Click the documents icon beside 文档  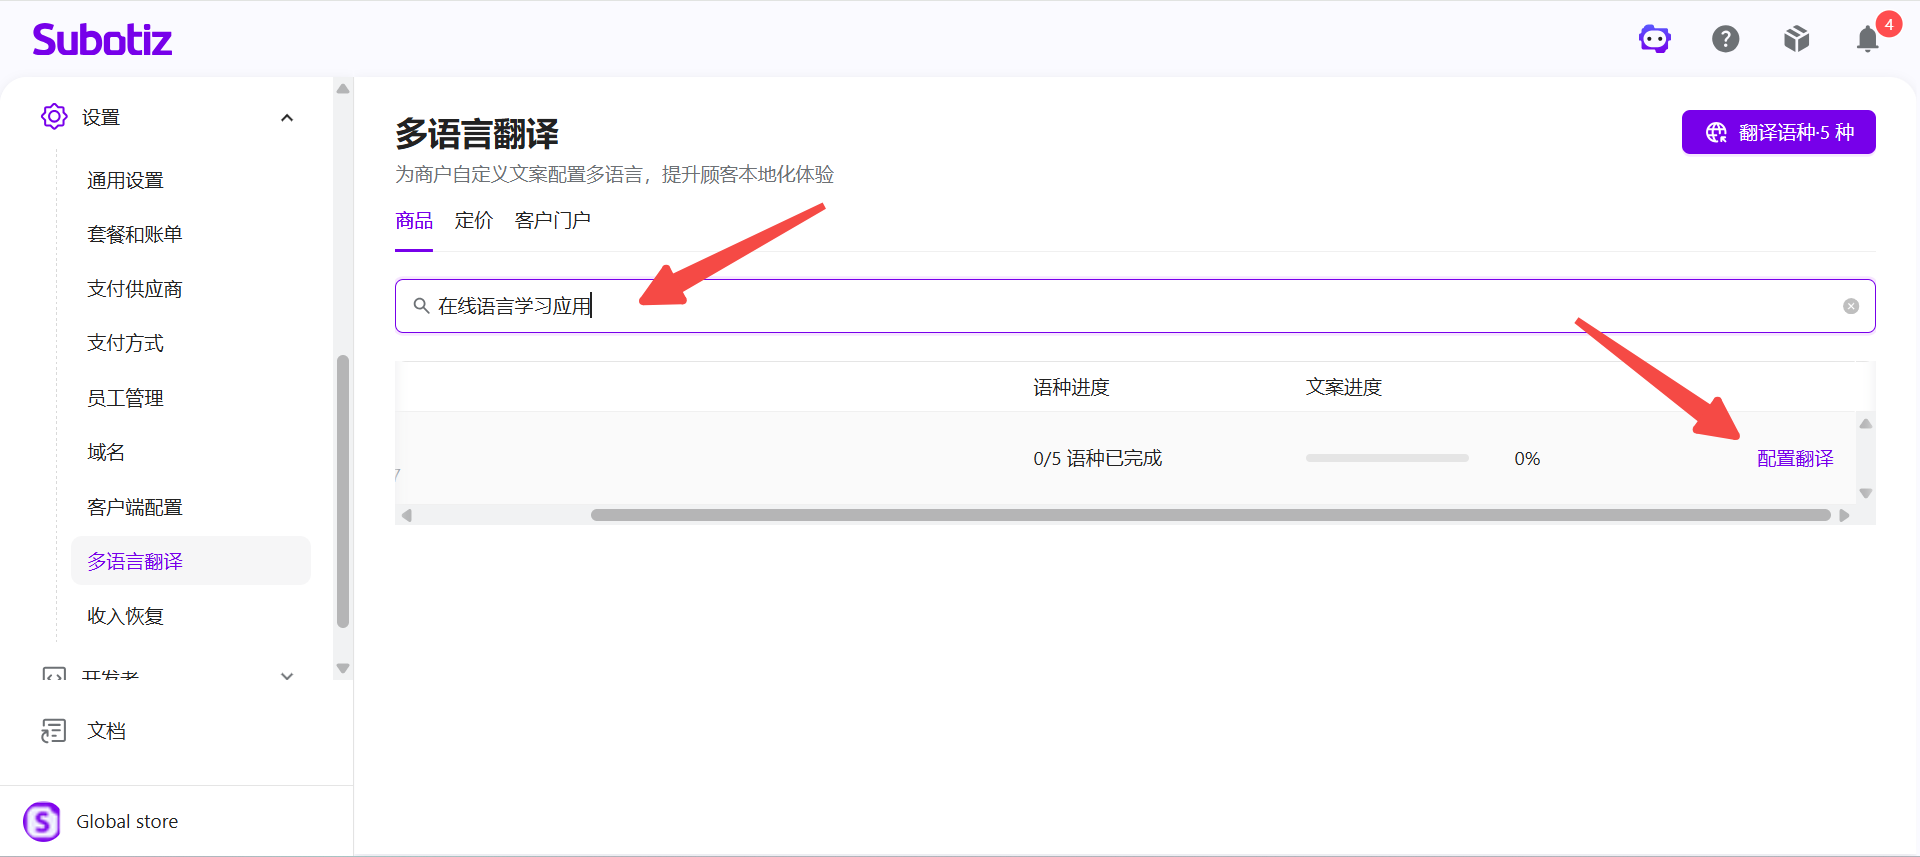pyautogui.click(x=54, y=731)
